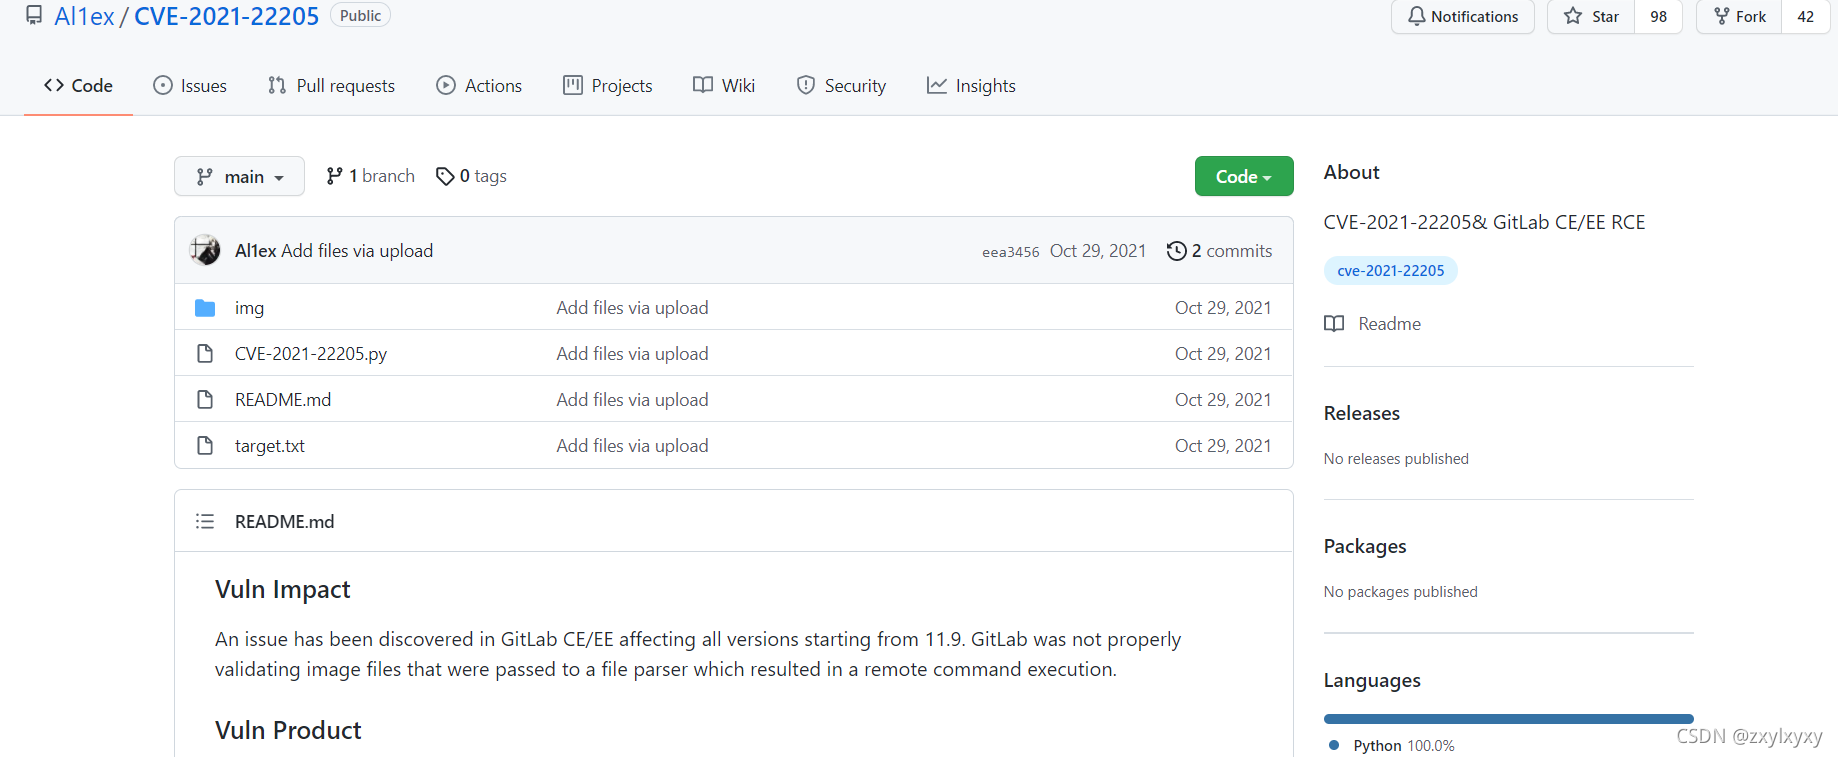Viewport: 1838px width, 757px height.
Task: Star this repository
Action: pyautogui.click(x=1591, y=16)
